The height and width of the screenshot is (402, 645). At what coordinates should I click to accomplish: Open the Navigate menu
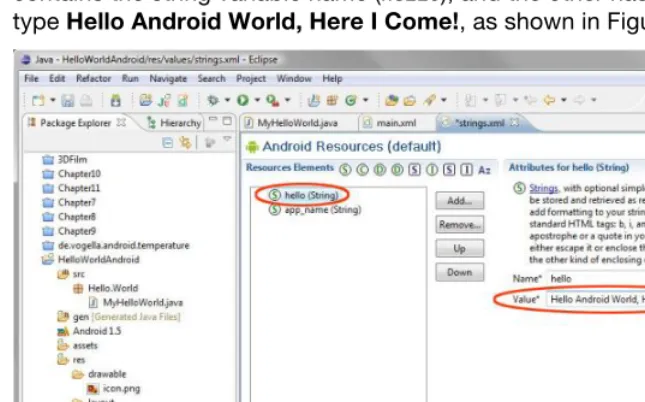click(x=168, y=78)
